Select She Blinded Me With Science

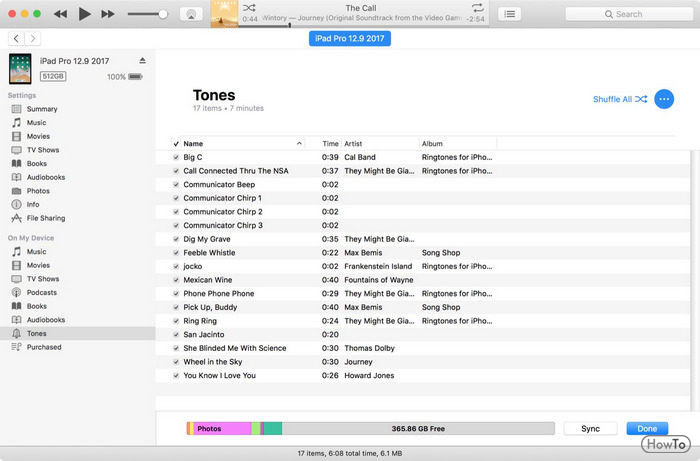423,348
